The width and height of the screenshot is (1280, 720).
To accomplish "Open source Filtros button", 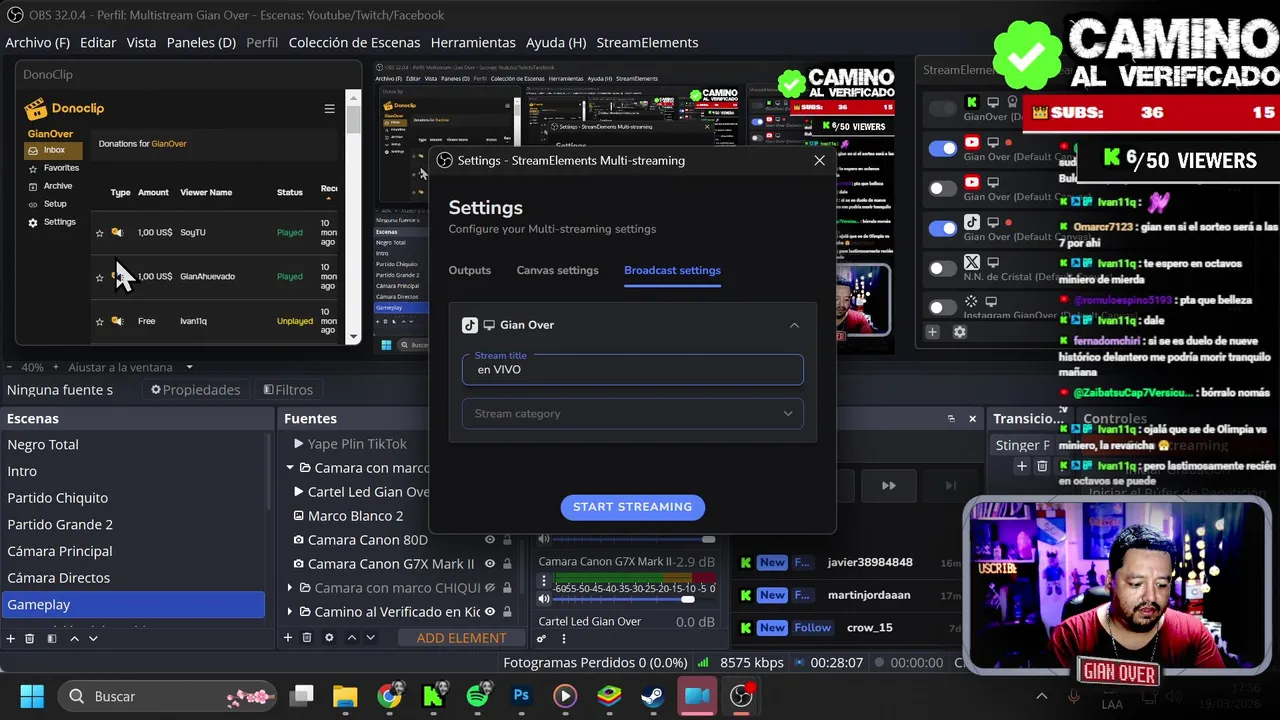I will point(288,390).
